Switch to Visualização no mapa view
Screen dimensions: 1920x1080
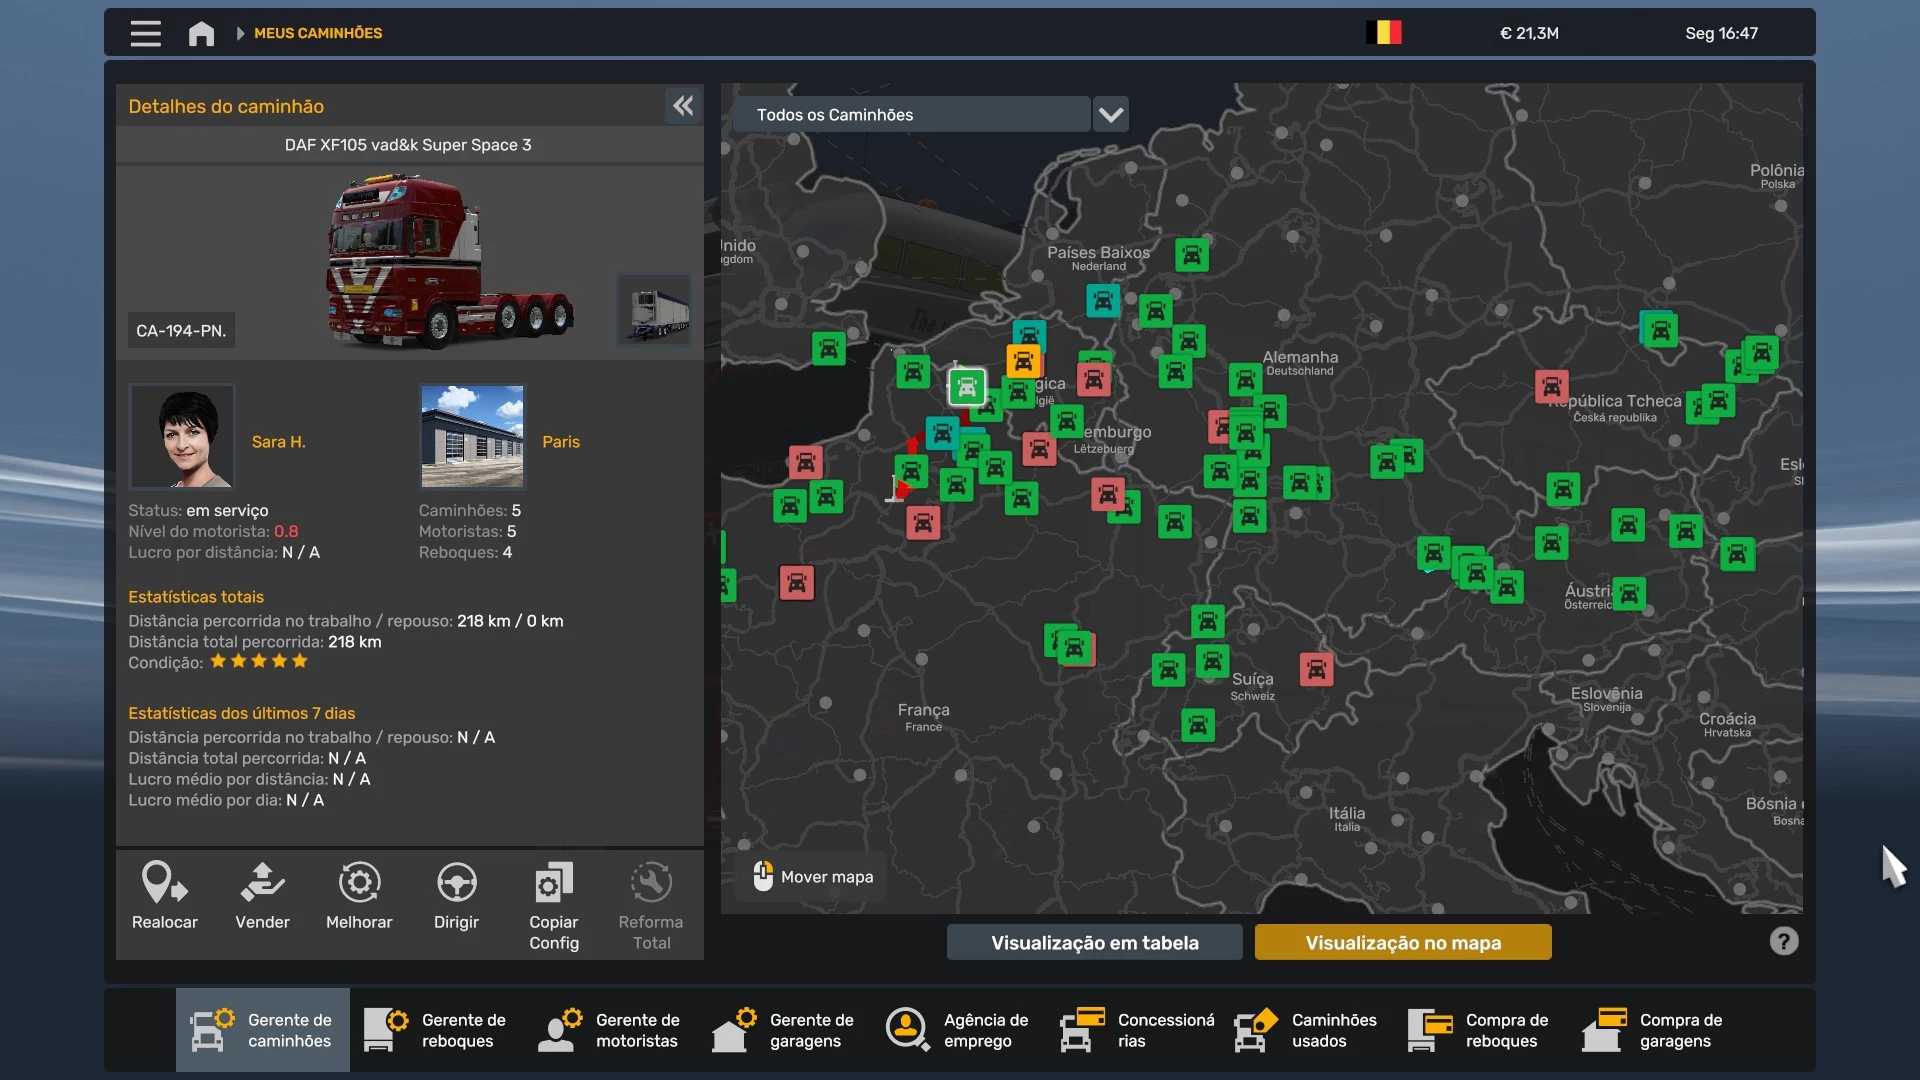[1402, 942]
